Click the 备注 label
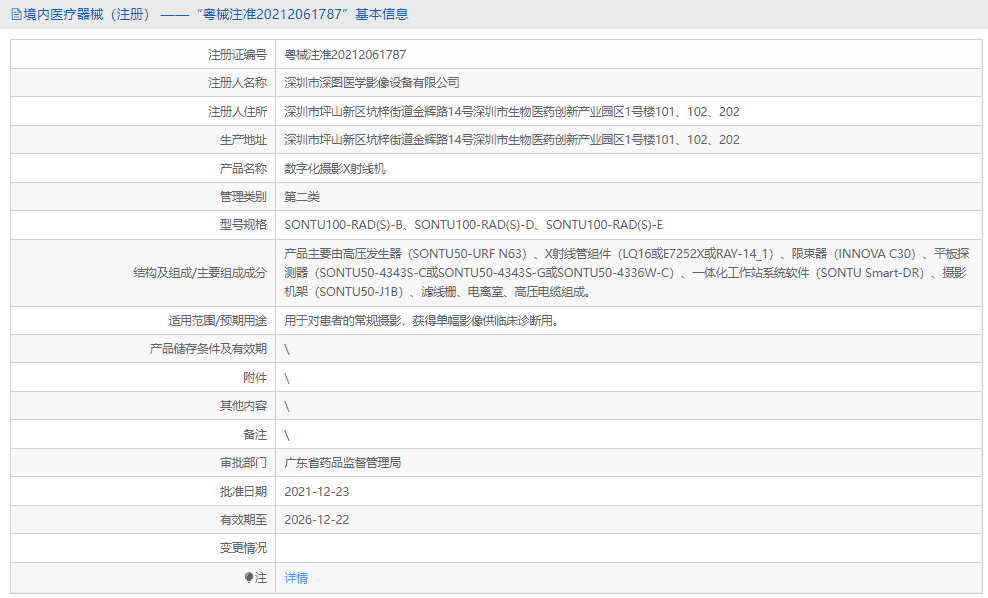988x598 pixels. [x=255, y=435]
